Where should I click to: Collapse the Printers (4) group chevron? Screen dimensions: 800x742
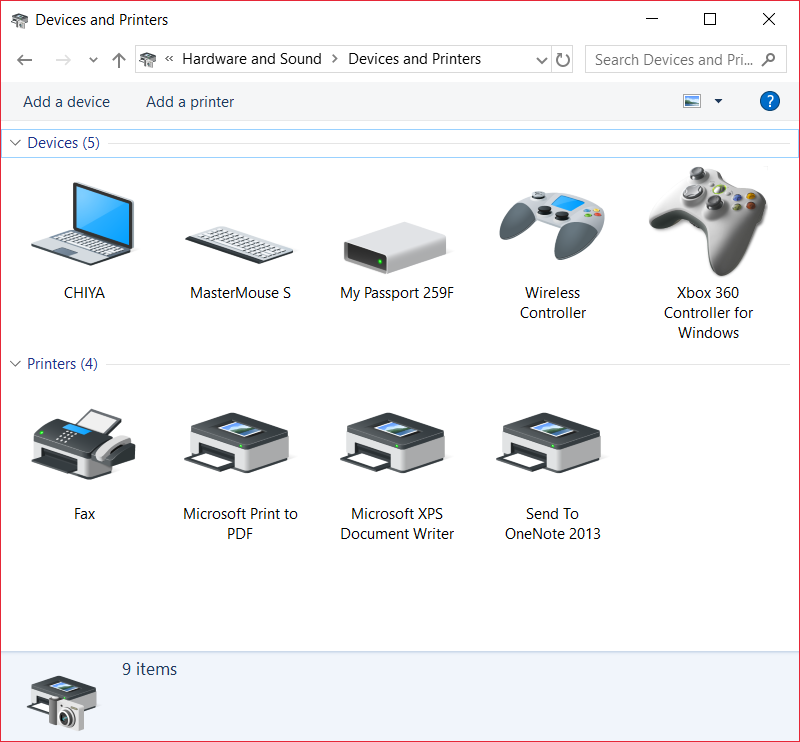point(15,364)
